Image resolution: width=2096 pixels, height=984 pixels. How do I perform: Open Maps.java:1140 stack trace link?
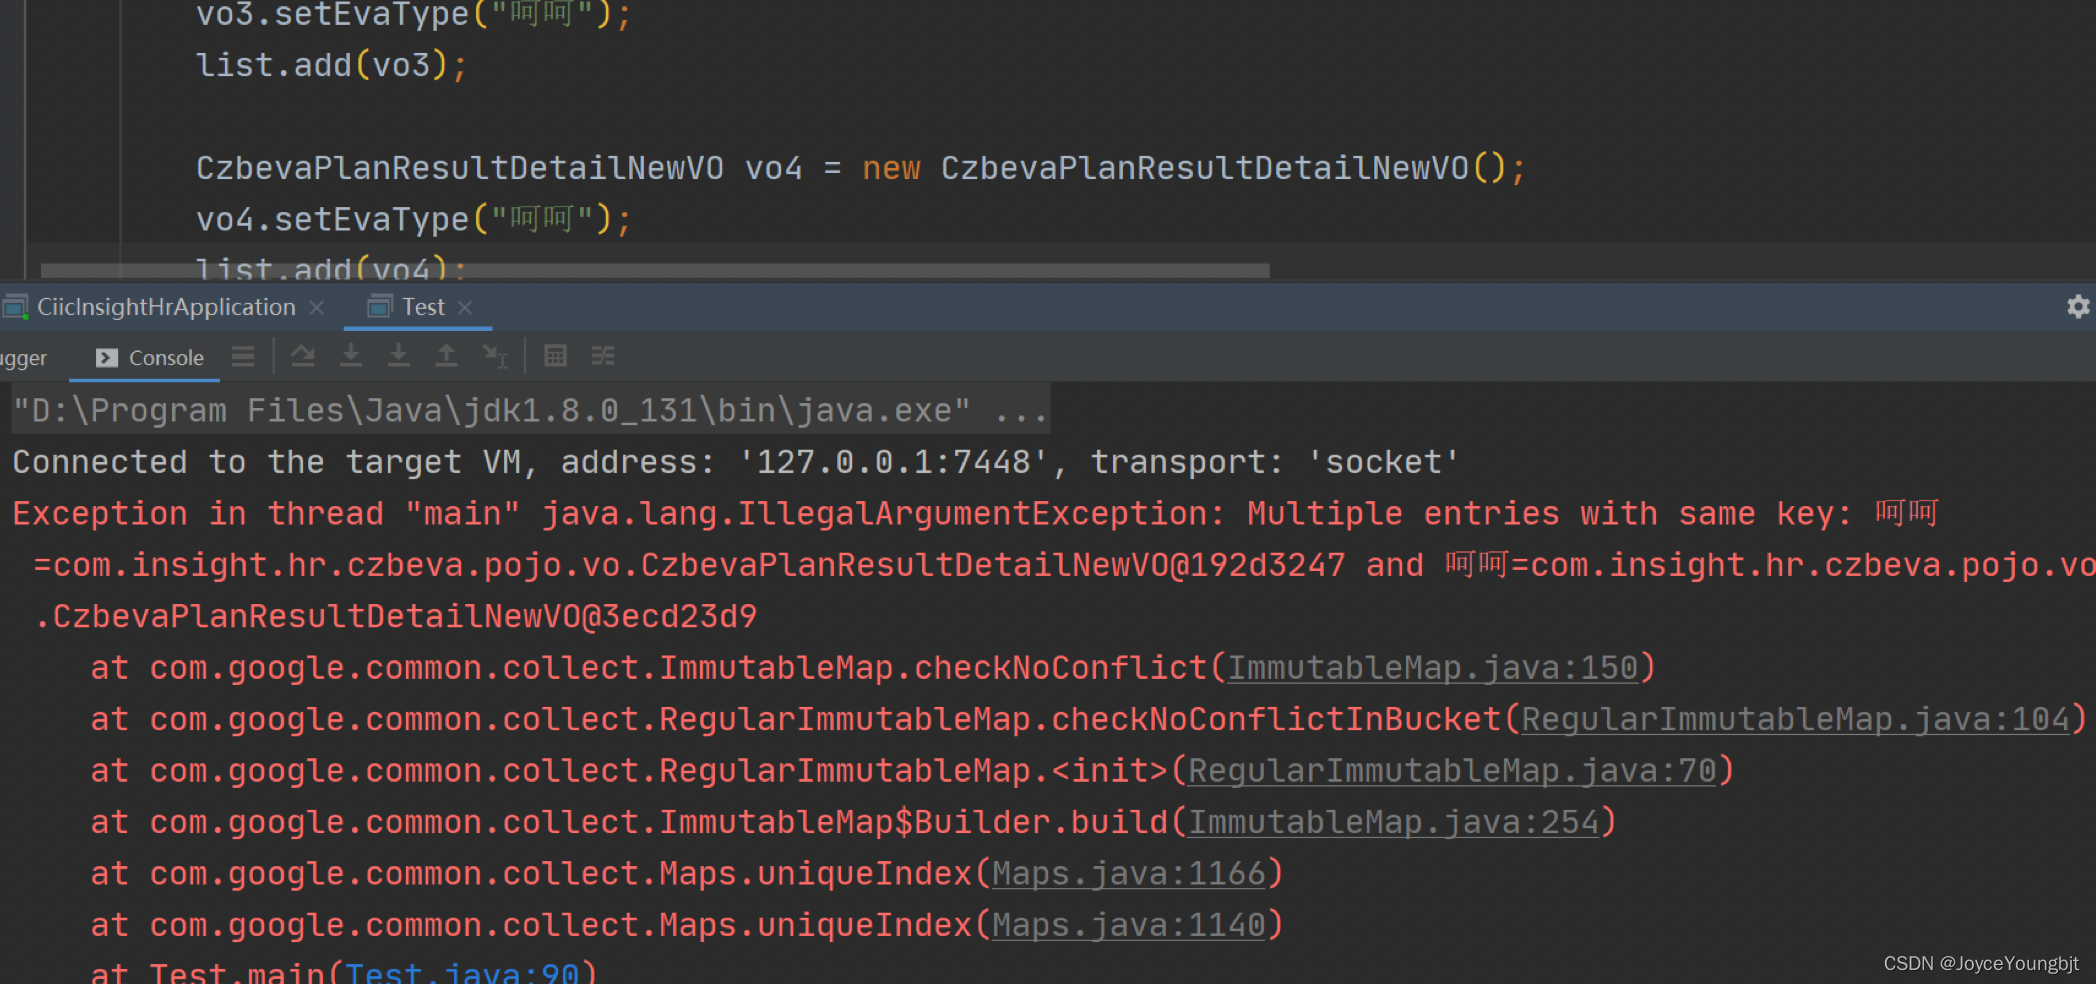[x=1129, y=926]
